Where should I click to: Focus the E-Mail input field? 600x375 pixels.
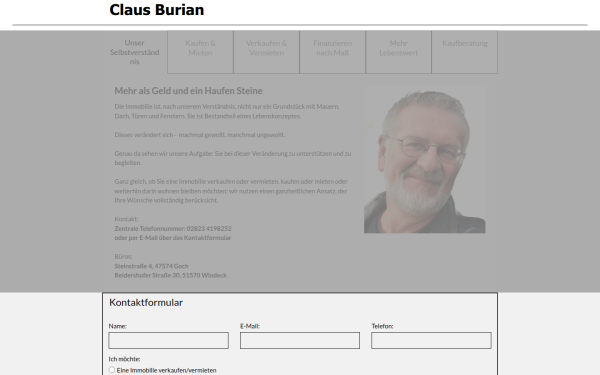pos(300,340)
